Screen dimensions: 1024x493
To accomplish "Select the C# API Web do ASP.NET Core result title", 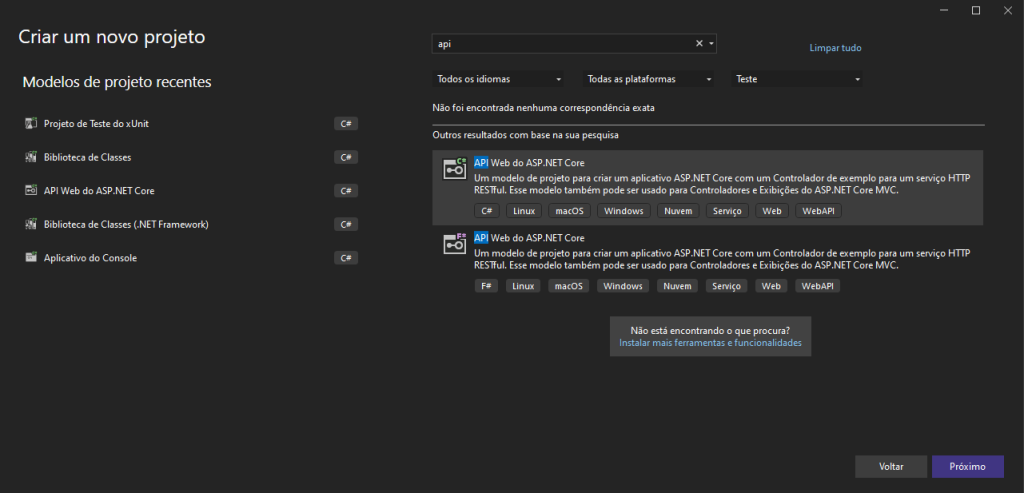I will (x=529, y=163).
